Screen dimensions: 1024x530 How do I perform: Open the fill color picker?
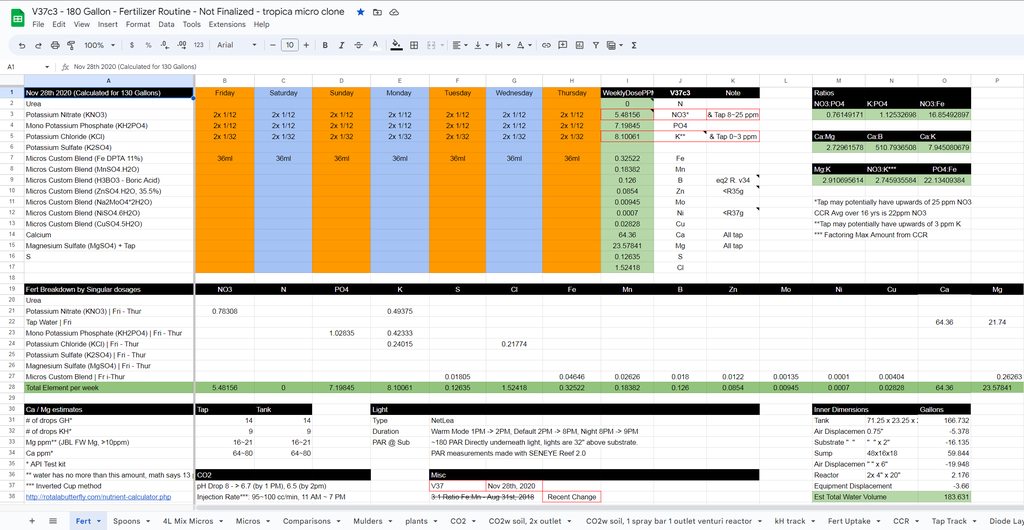397,45
